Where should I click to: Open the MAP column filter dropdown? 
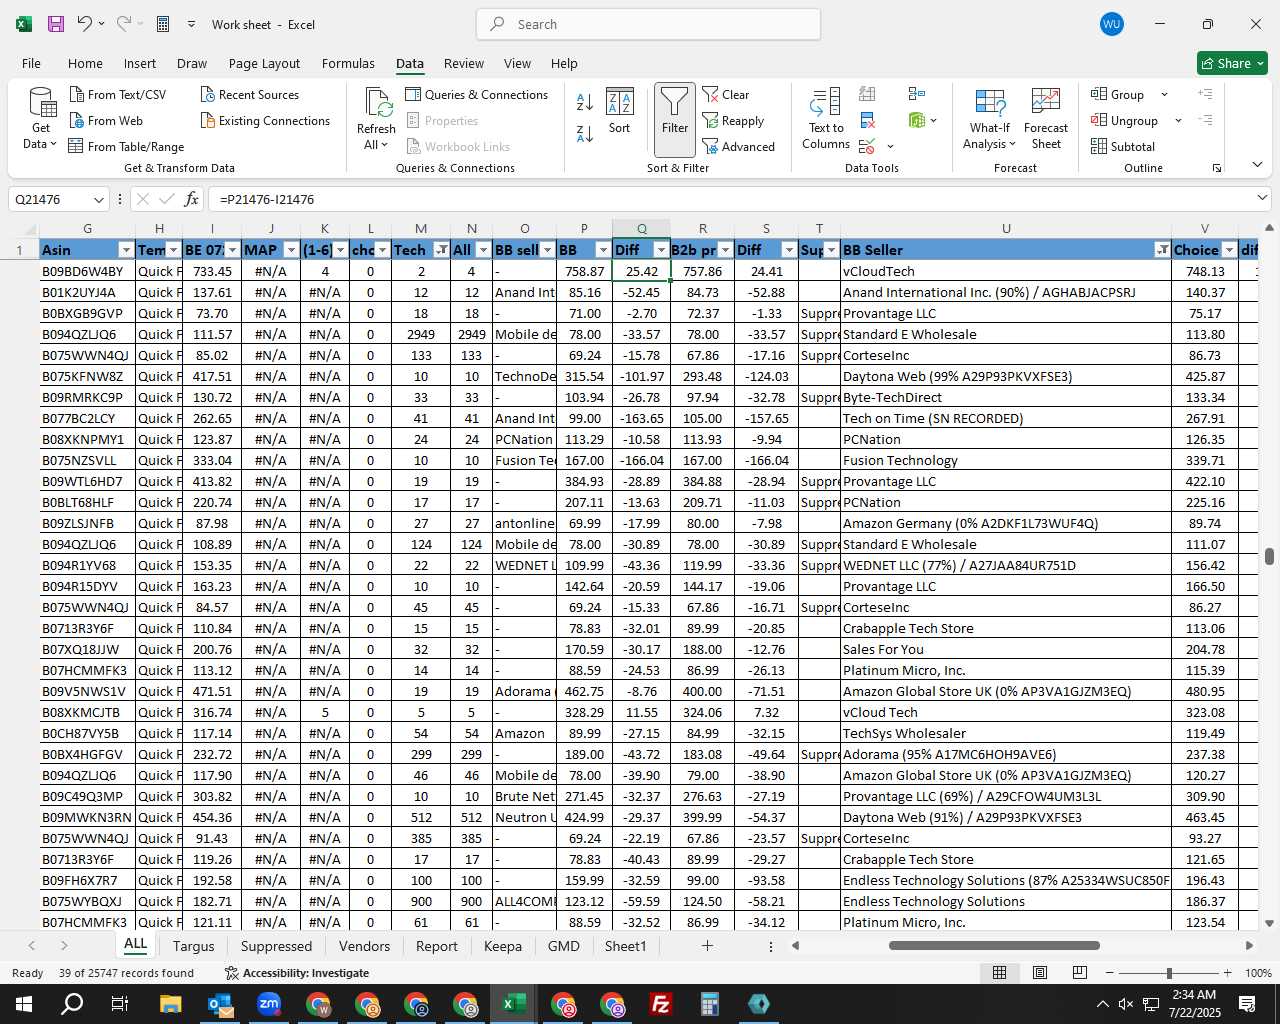tap(292, 250)
